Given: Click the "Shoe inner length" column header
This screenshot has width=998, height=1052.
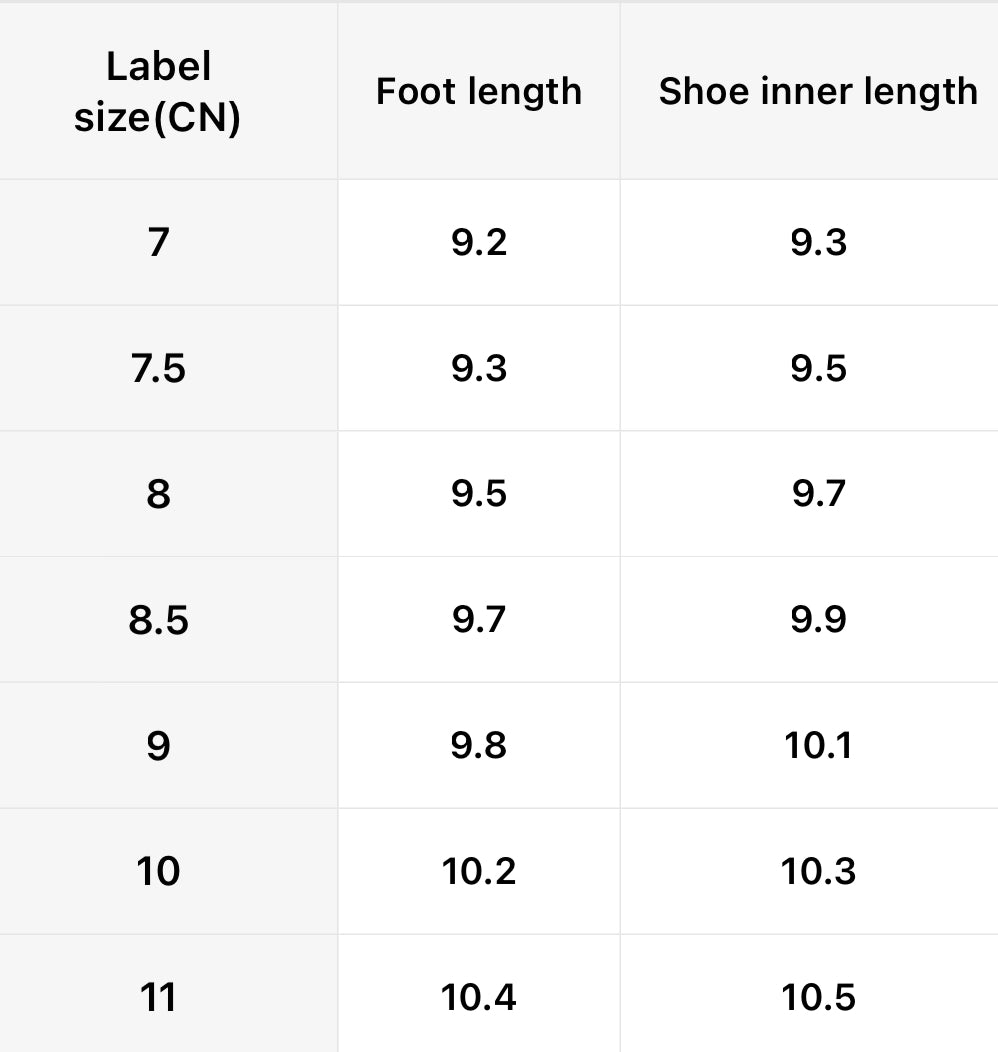Looking at the screenshot, I should click(x=817, y=92).
